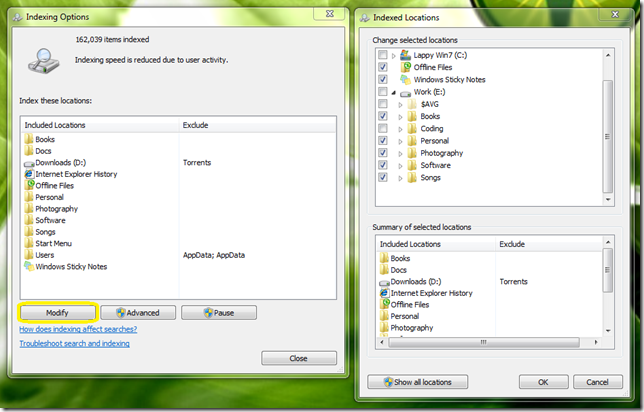Click Close in the Indexing Options window
Image resolution: width=644 pixels, height=412 pixels.
click(299, 358)
